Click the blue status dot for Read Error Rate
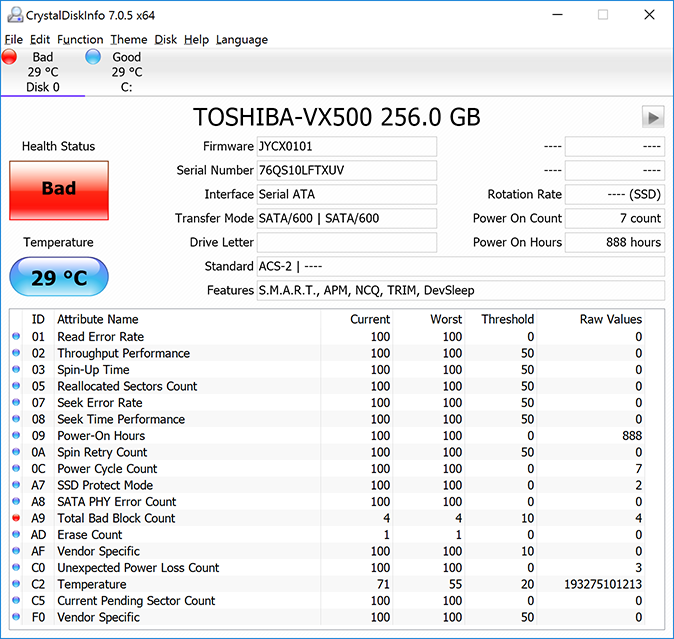Image resolution: width=674 pixels, height=639 pixels. (16, 336)
